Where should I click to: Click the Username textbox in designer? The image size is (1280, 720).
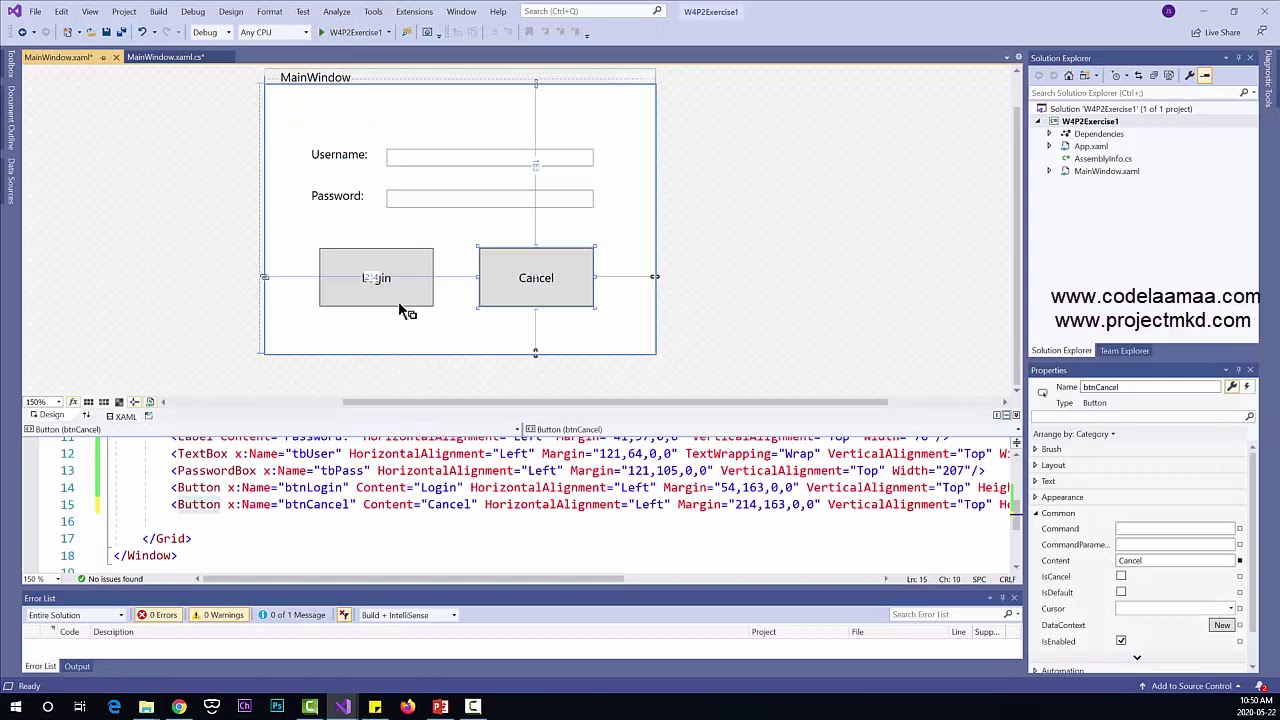click(x=489, y=157)
